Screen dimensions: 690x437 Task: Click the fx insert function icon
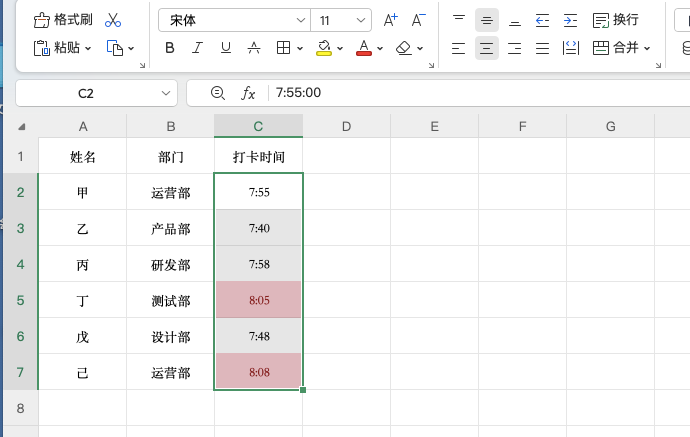tap(249, 93)
